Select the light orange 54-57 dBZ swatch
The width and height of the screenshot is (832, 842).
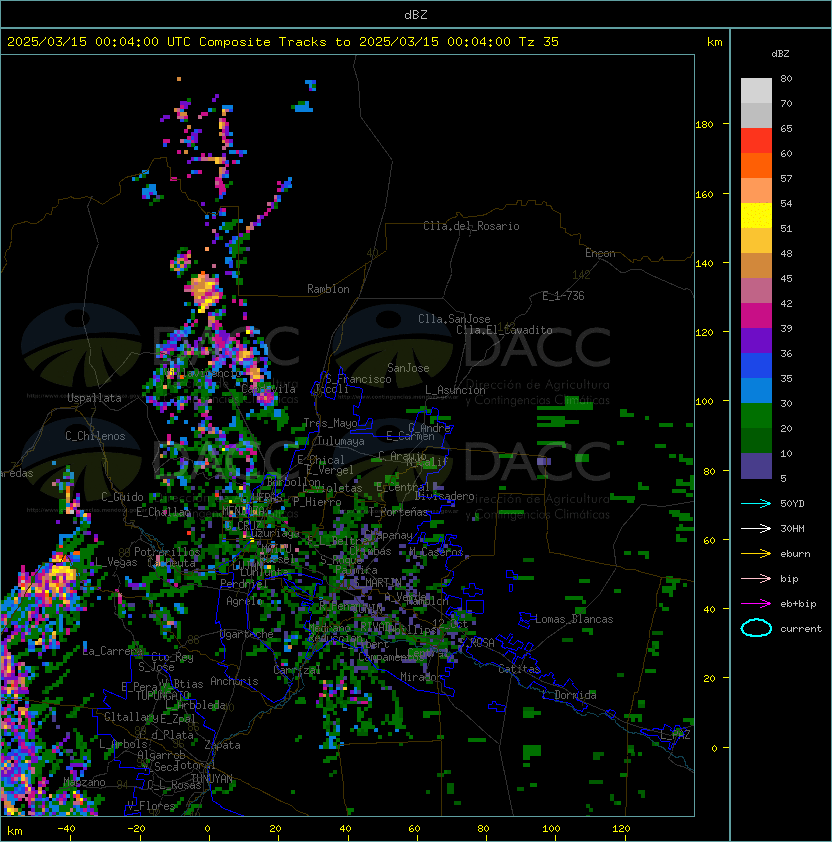coord(756,191)
